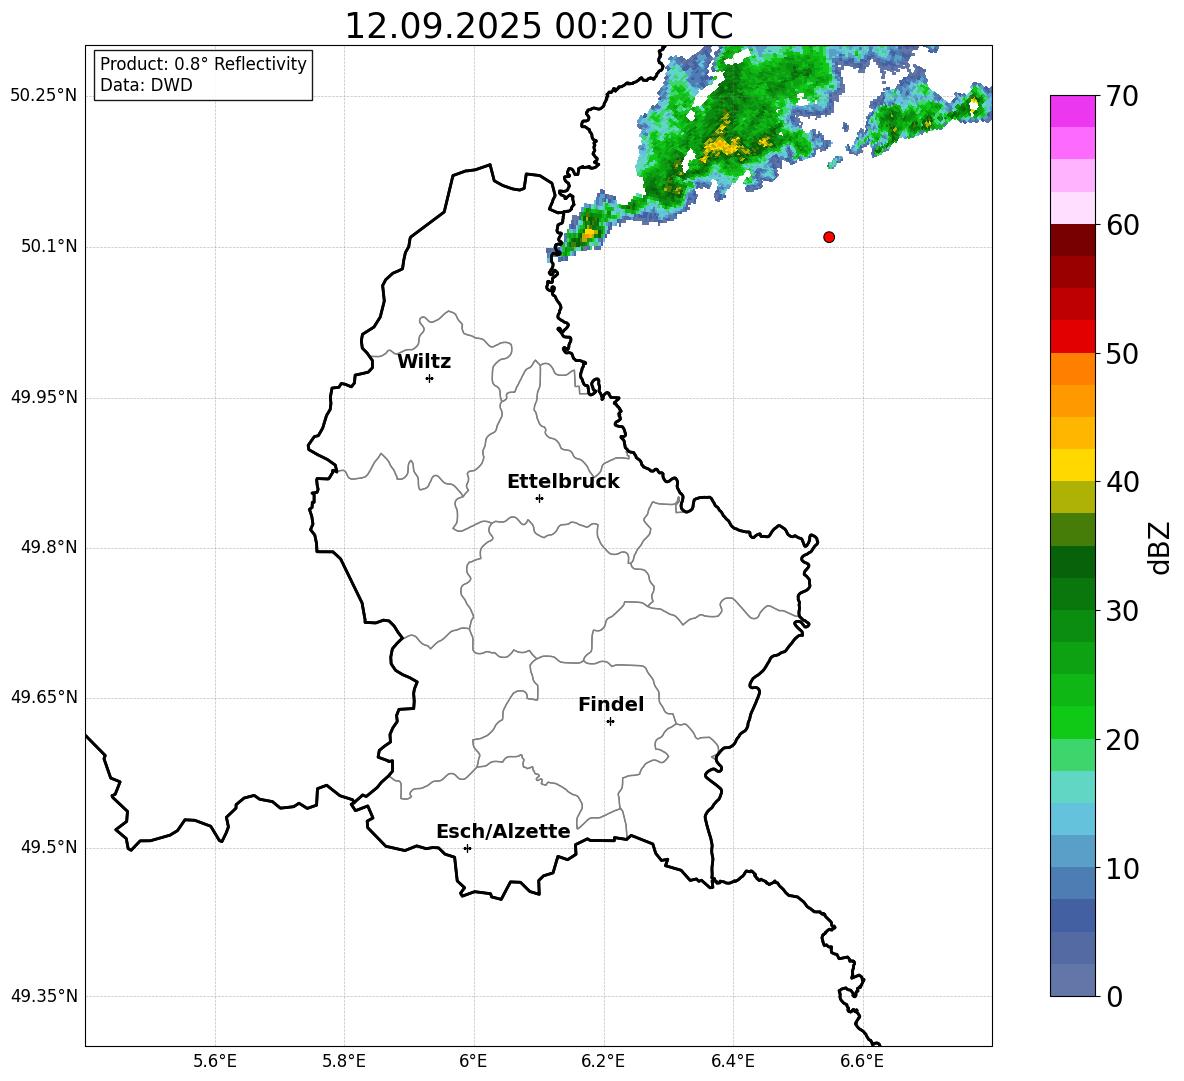The height and width of the screenshot is (1081, 1184).
Task: Click the magenta top colorbar segment
Action: click(x=1072, y=111)
